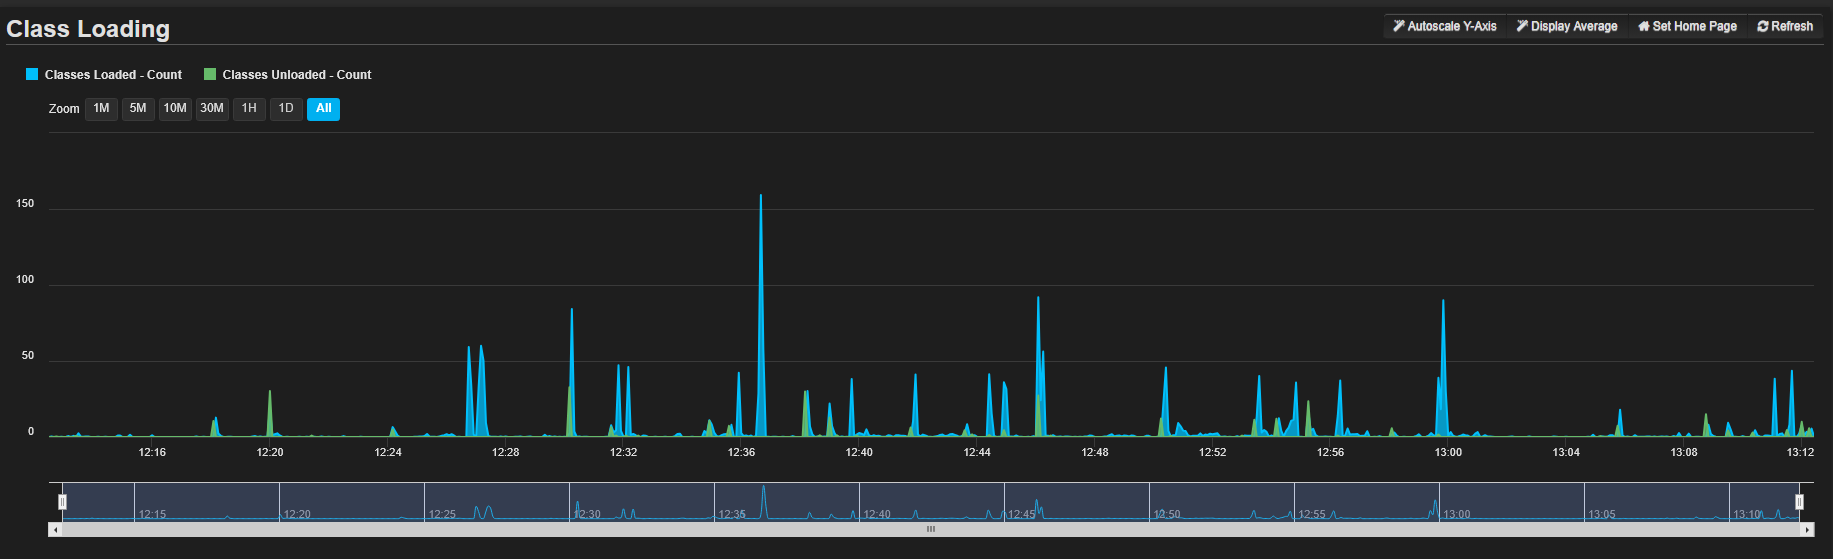
Task: Select the All zoom range
Action: [x=323, y=109]
